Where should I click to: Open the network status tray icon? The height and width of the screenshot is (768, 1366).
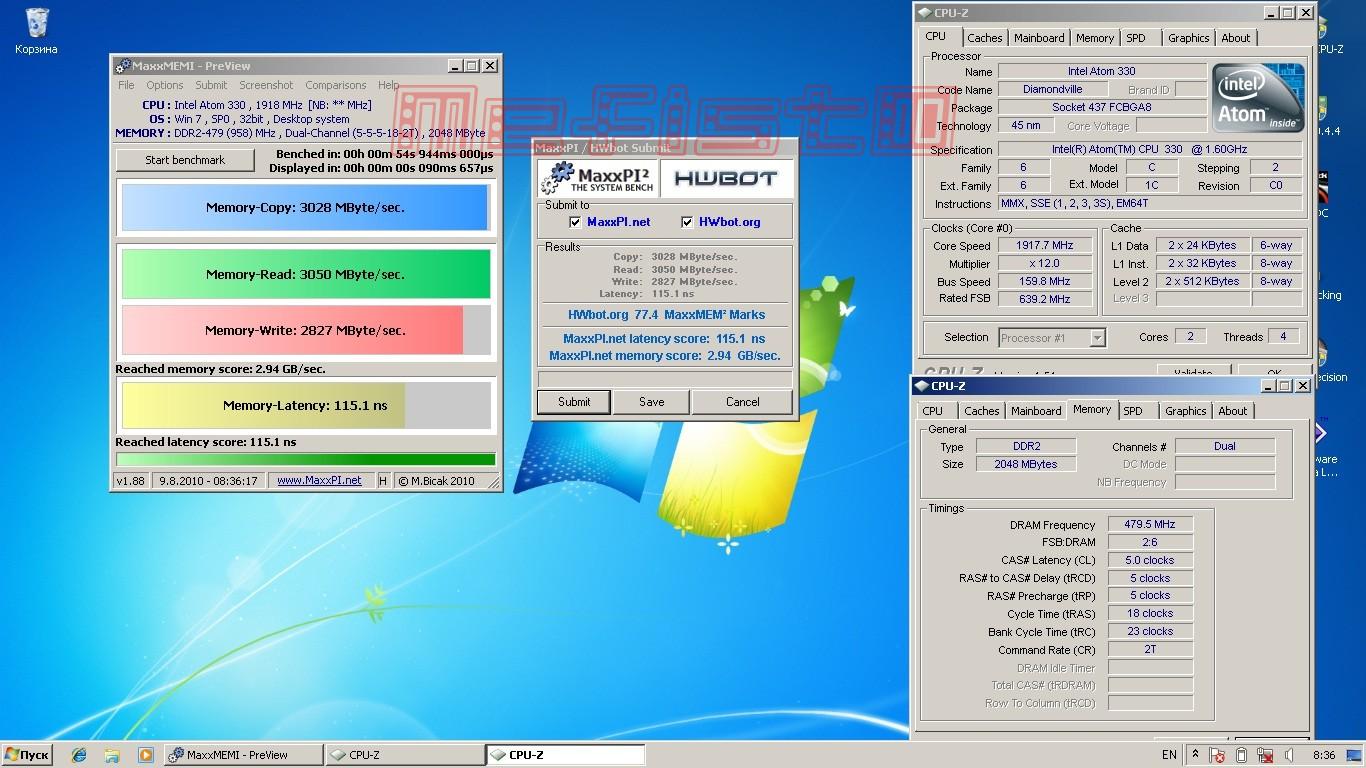click(1265, 755)
